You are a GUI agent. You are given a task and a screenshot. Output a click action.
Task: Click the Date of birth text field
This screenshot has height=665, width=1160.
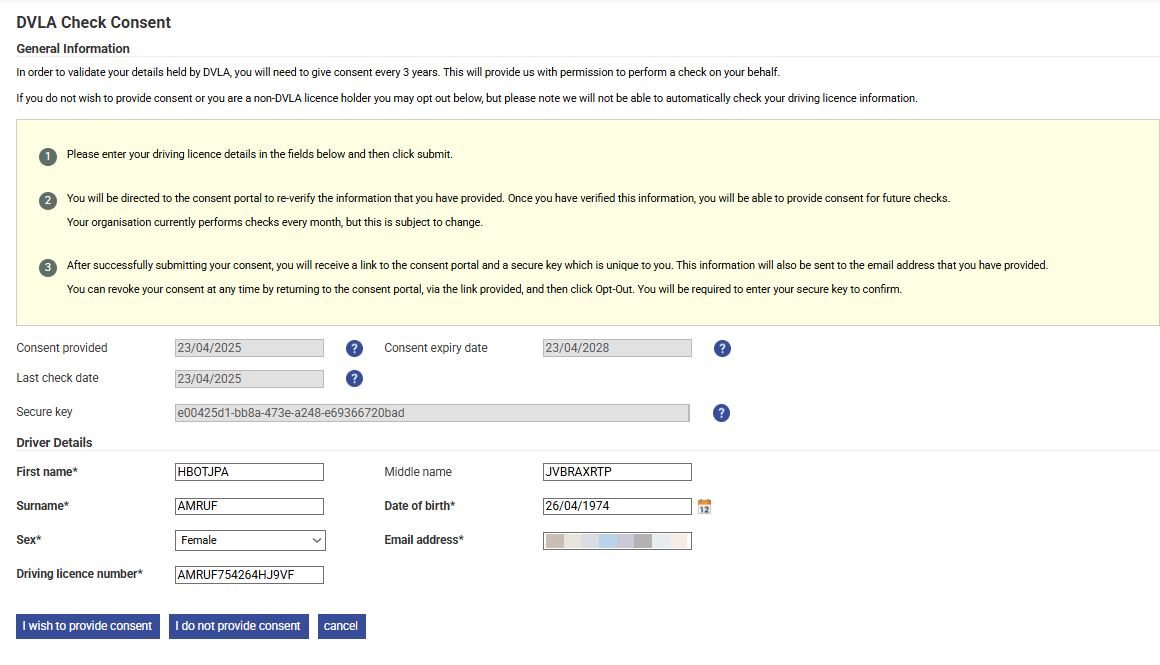[x=617, y=506]
